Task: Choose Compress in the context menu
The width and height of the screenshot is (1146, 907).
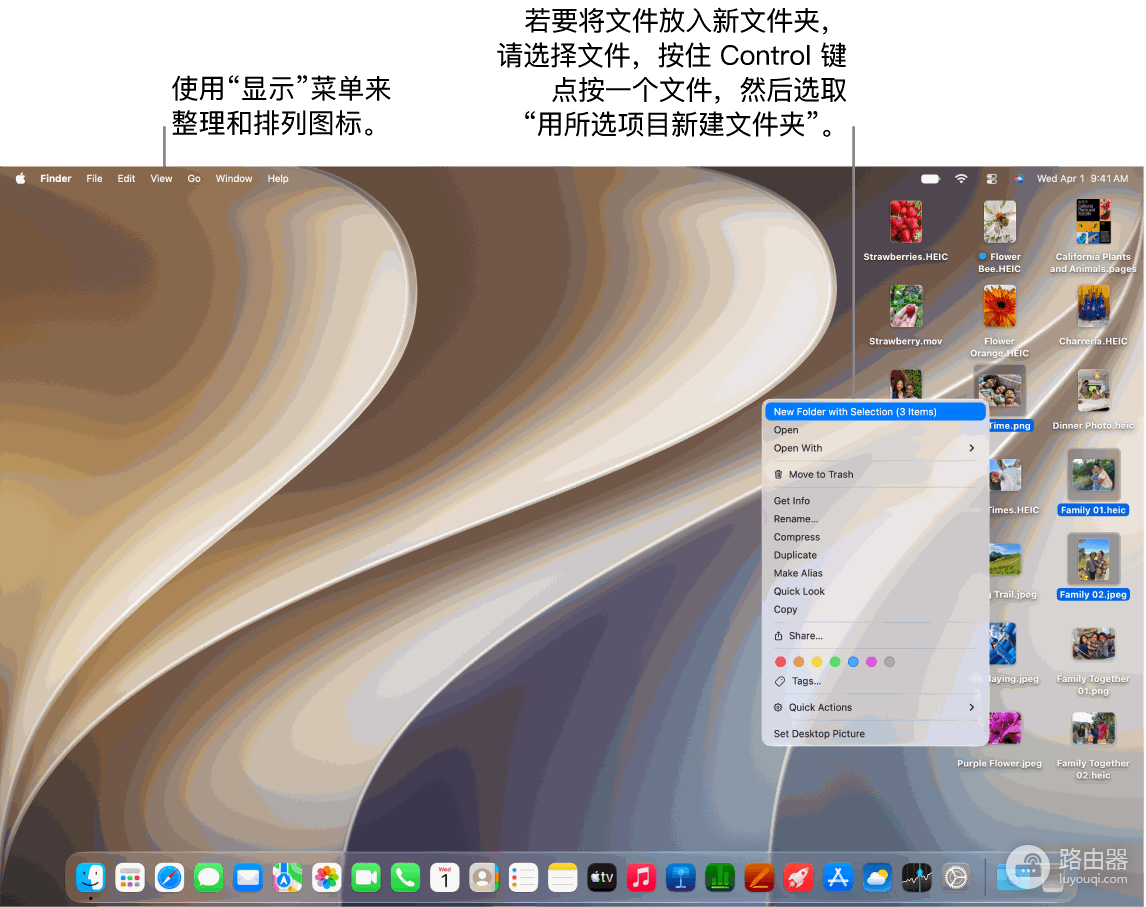Action: point(875,536)
